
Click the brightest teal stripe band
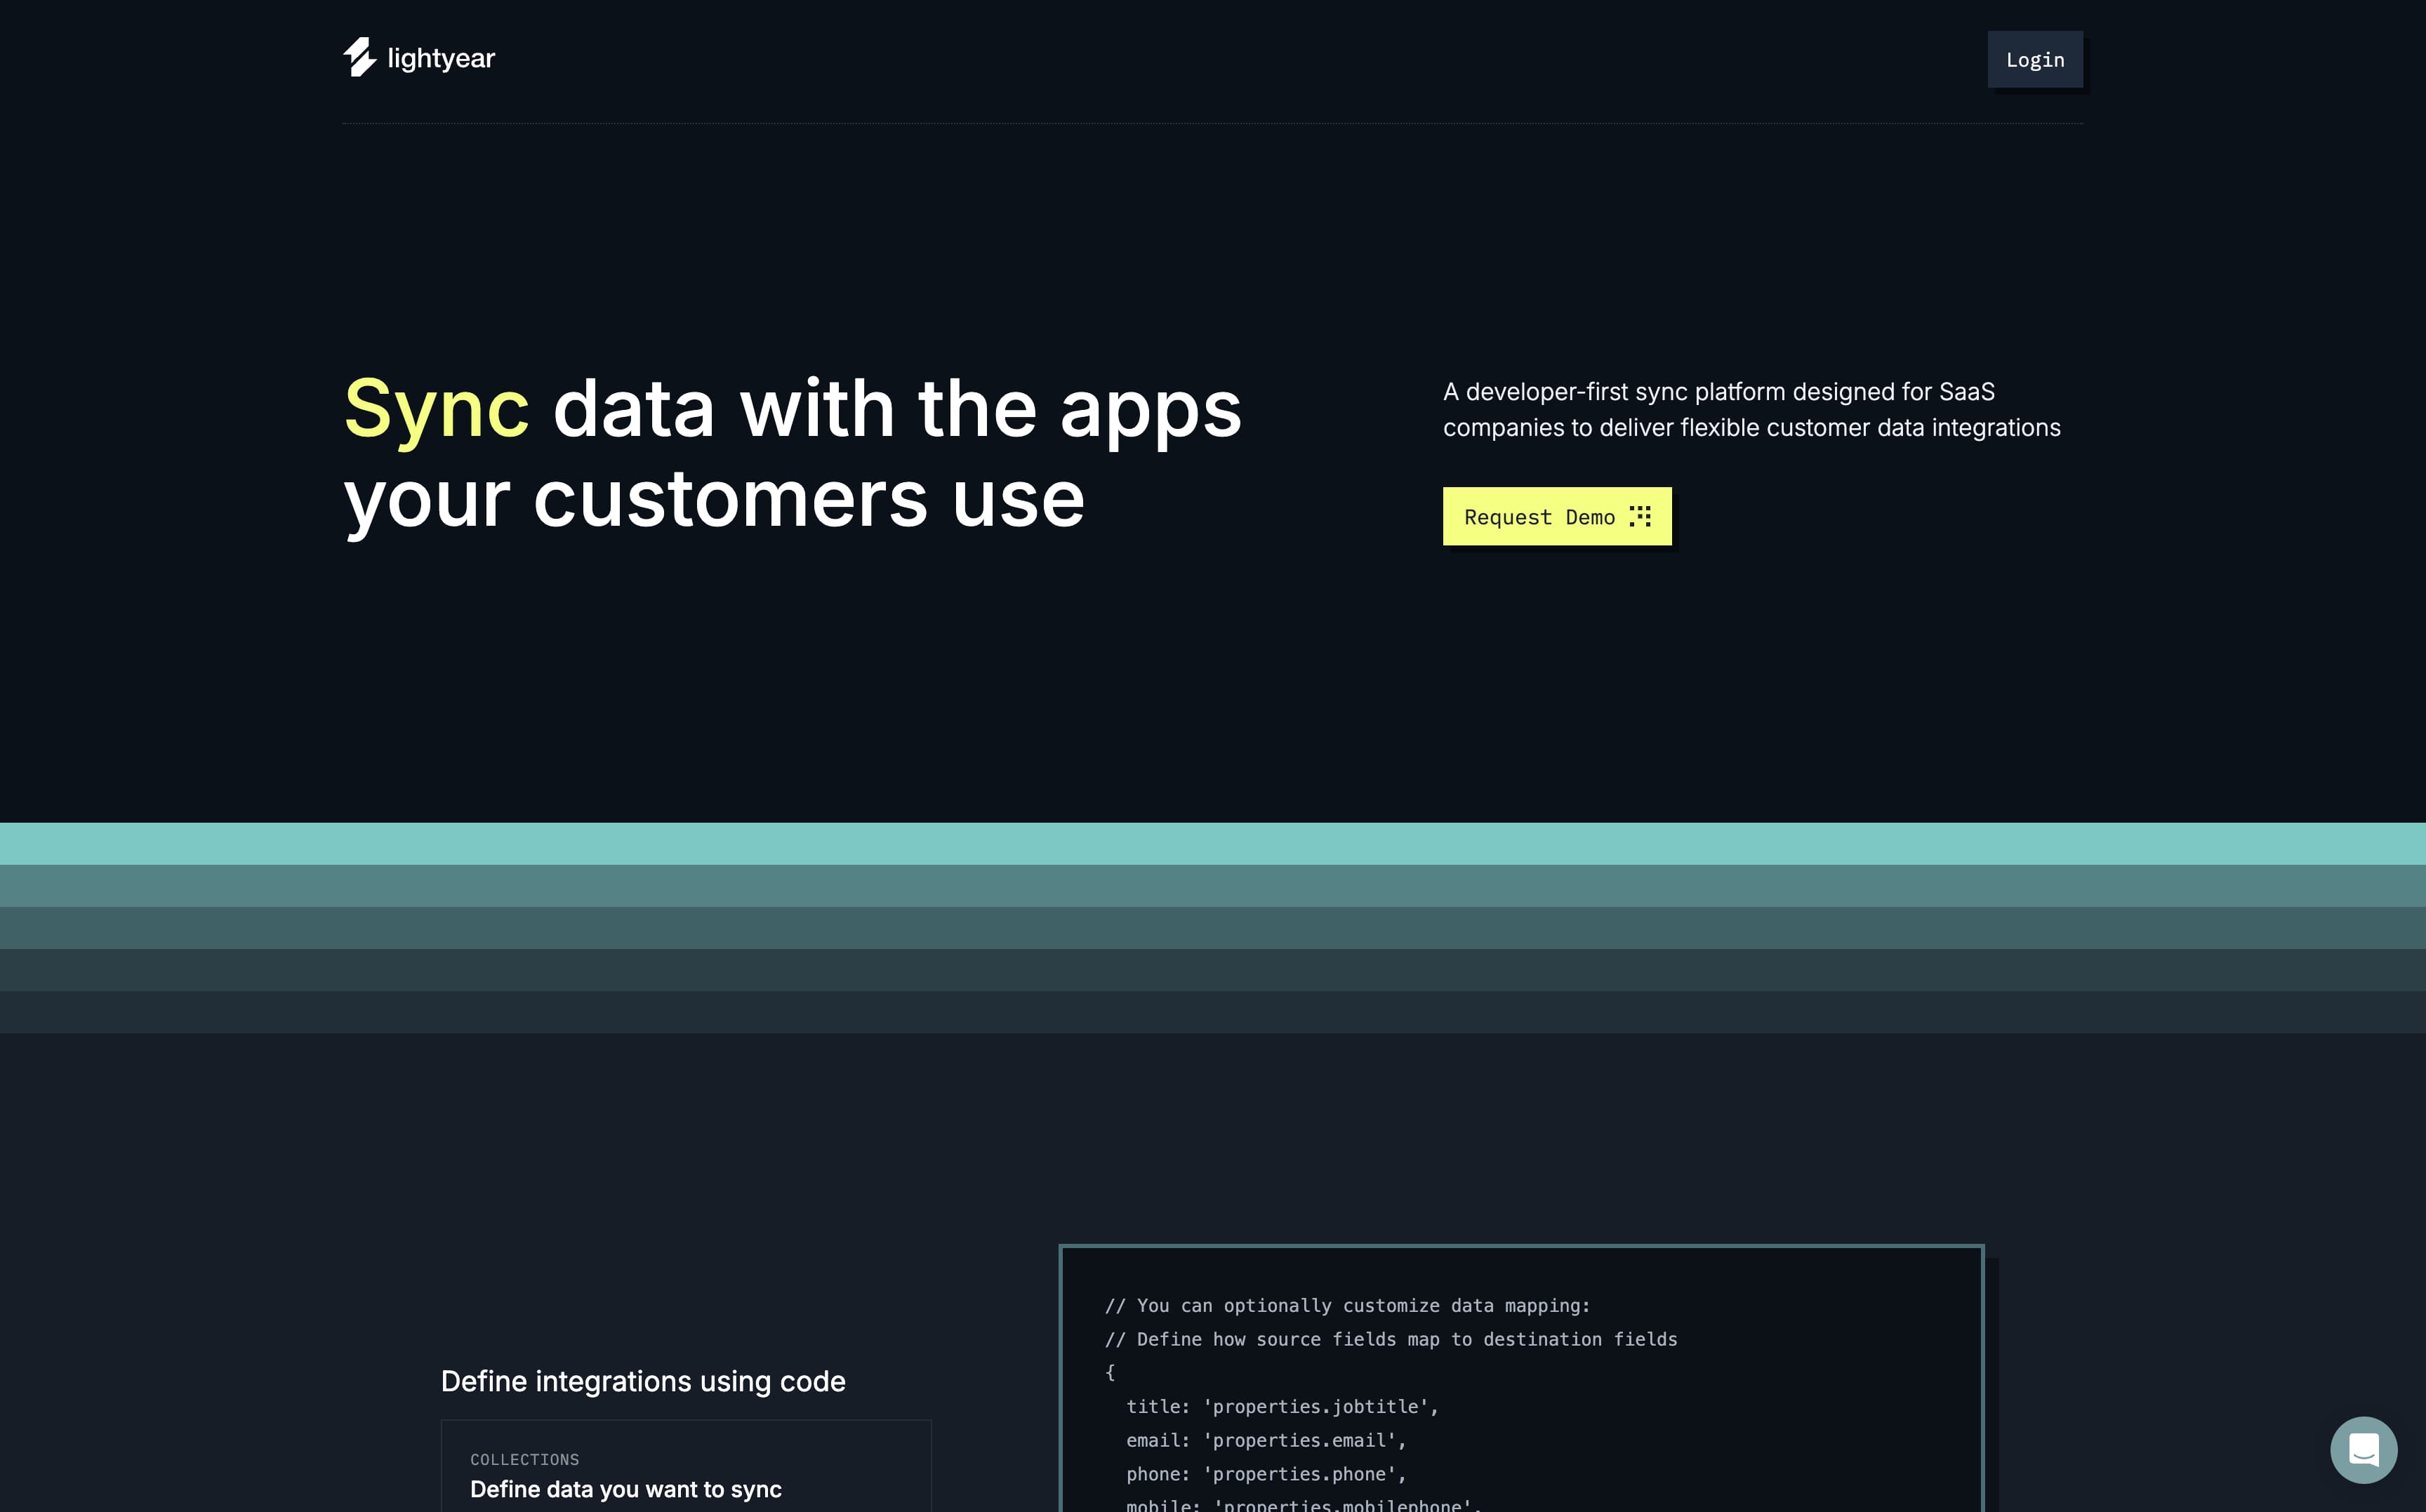1213,844
